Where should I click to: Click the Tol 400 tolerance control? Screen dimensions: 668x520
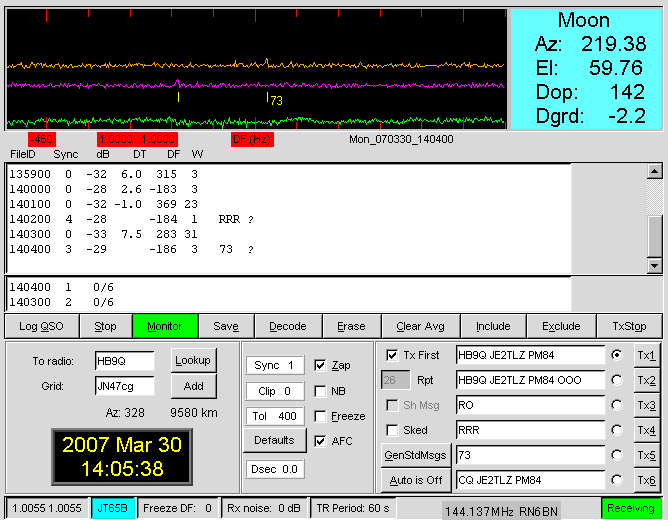(274, 416)
